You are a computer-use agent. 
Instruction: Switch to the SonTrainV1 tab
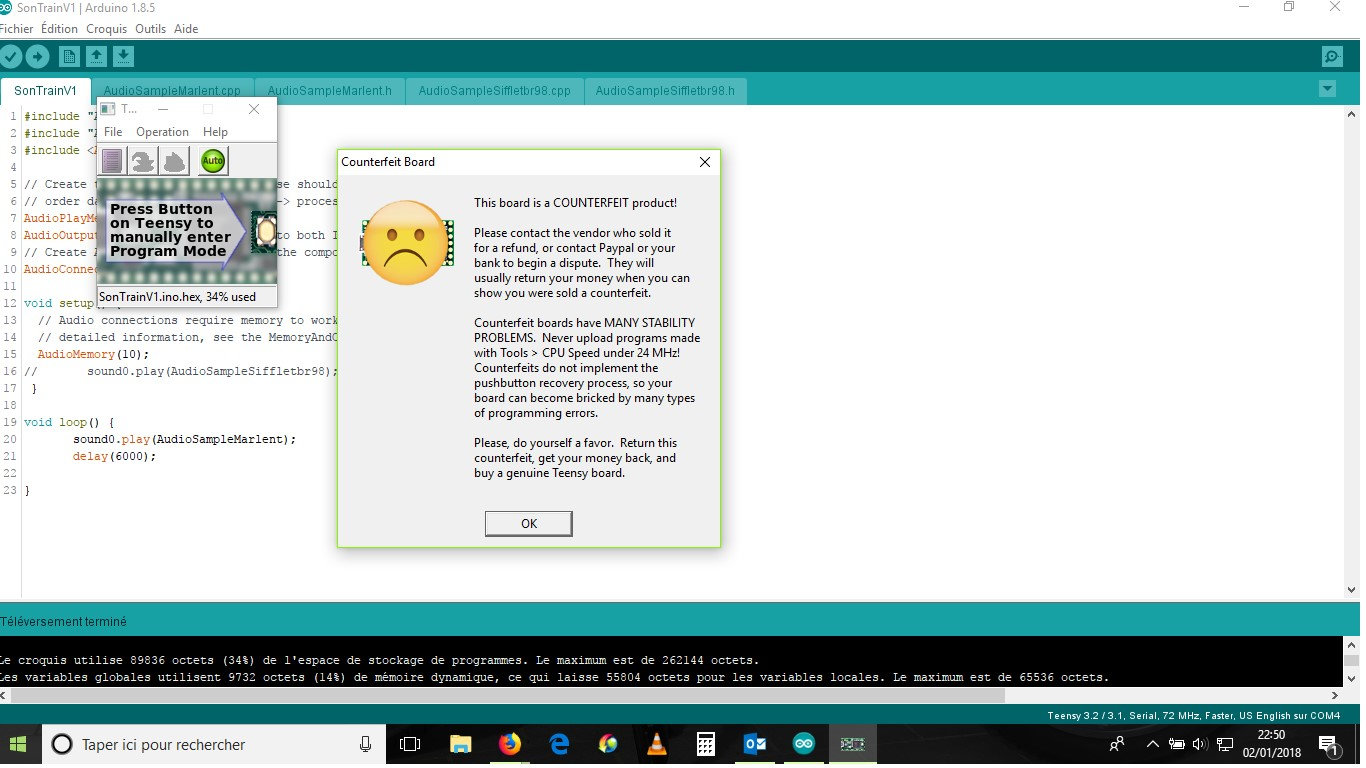(x=45, y=91)
